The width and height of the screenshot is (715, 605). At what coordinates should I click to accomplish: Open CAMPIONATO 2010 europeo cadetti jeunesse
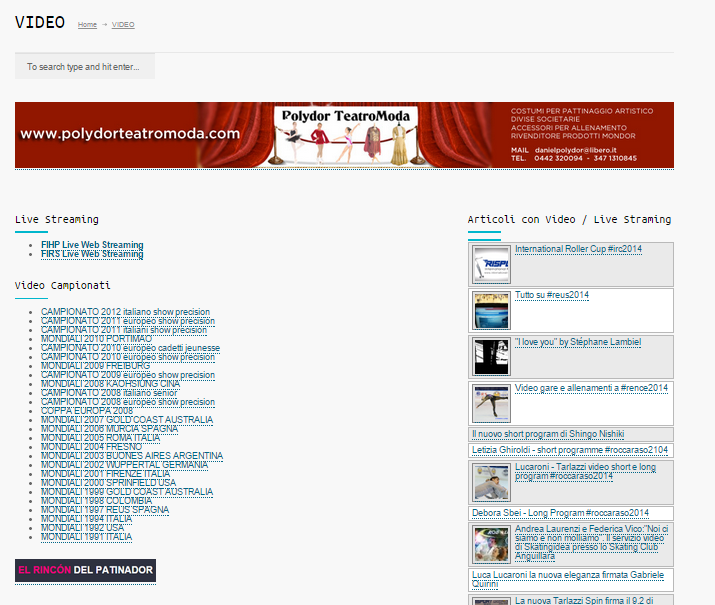pyautogui.click(x=130, y=348)
